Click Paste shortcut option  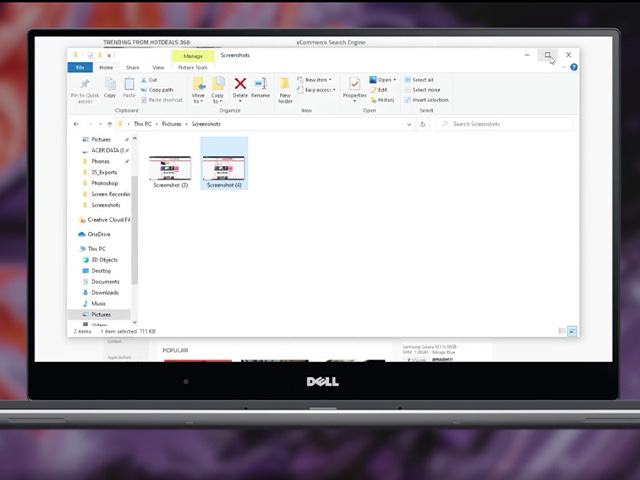162,100
